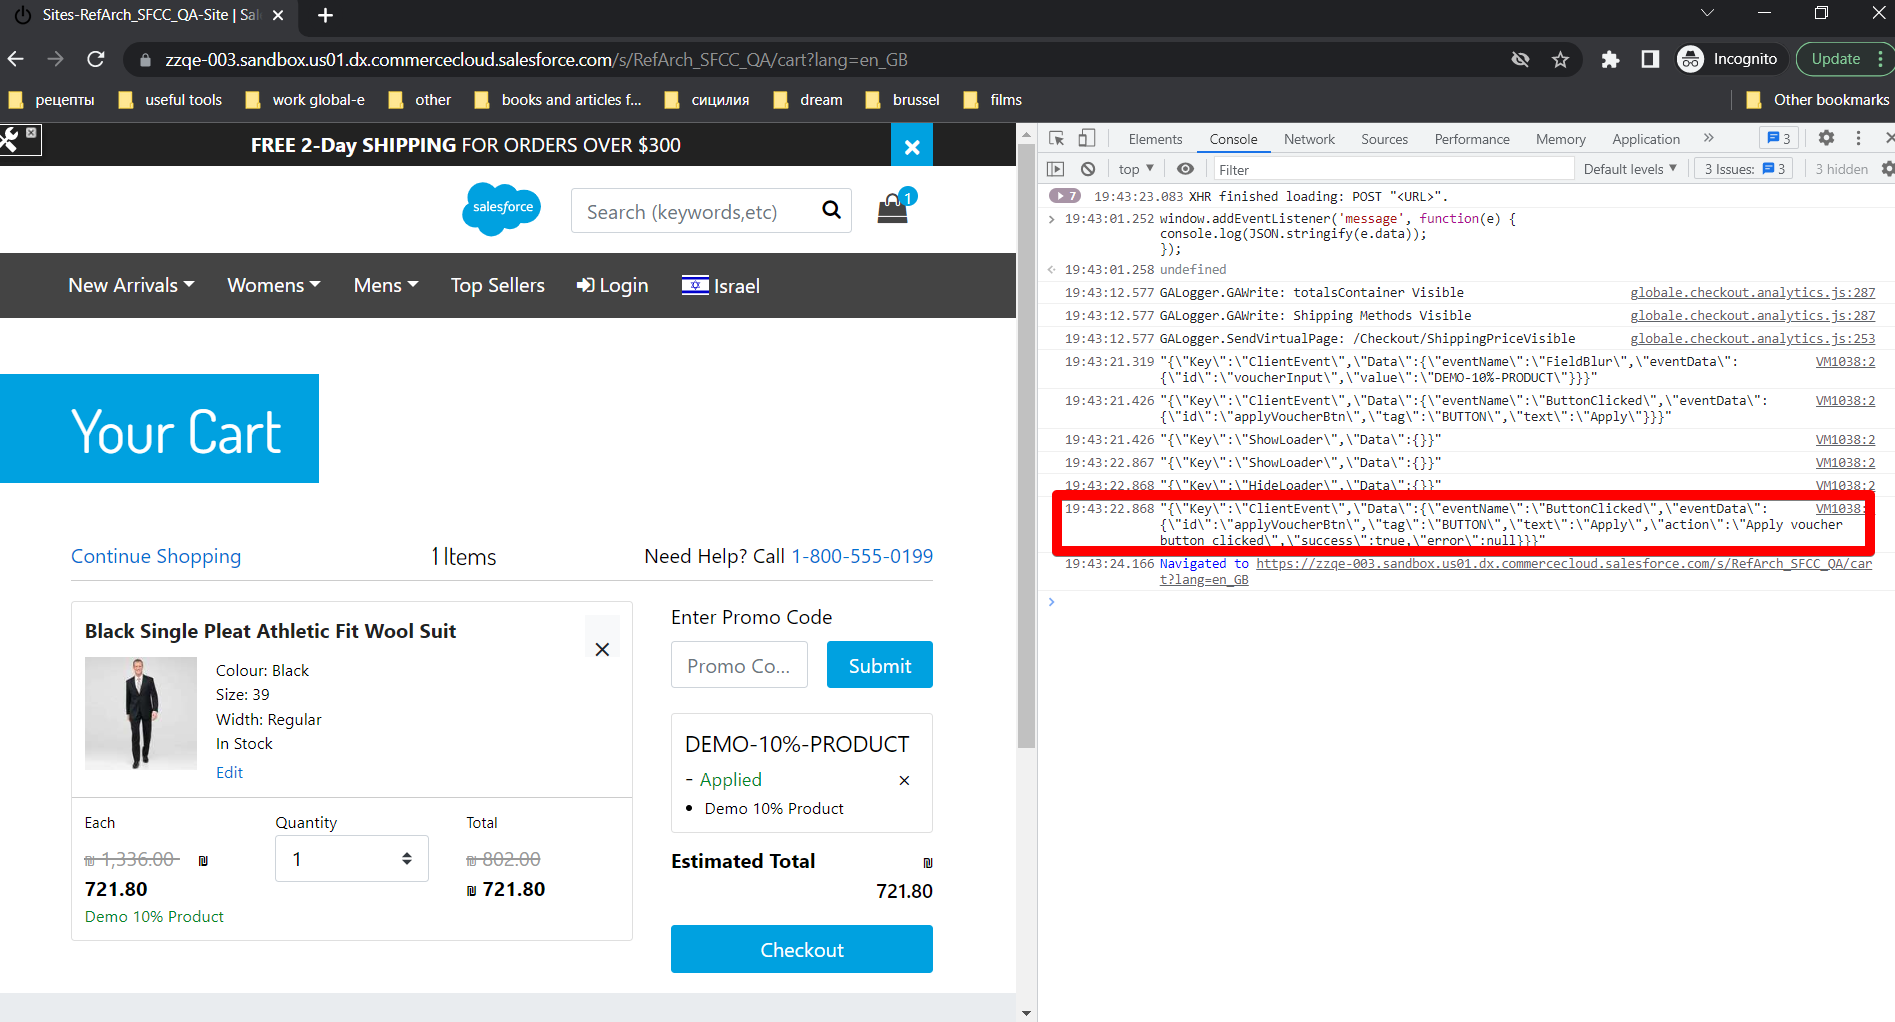This screenshot has height=1022, width=1895.
Task: Click the search magnifier icon
Action: point(831,210)
